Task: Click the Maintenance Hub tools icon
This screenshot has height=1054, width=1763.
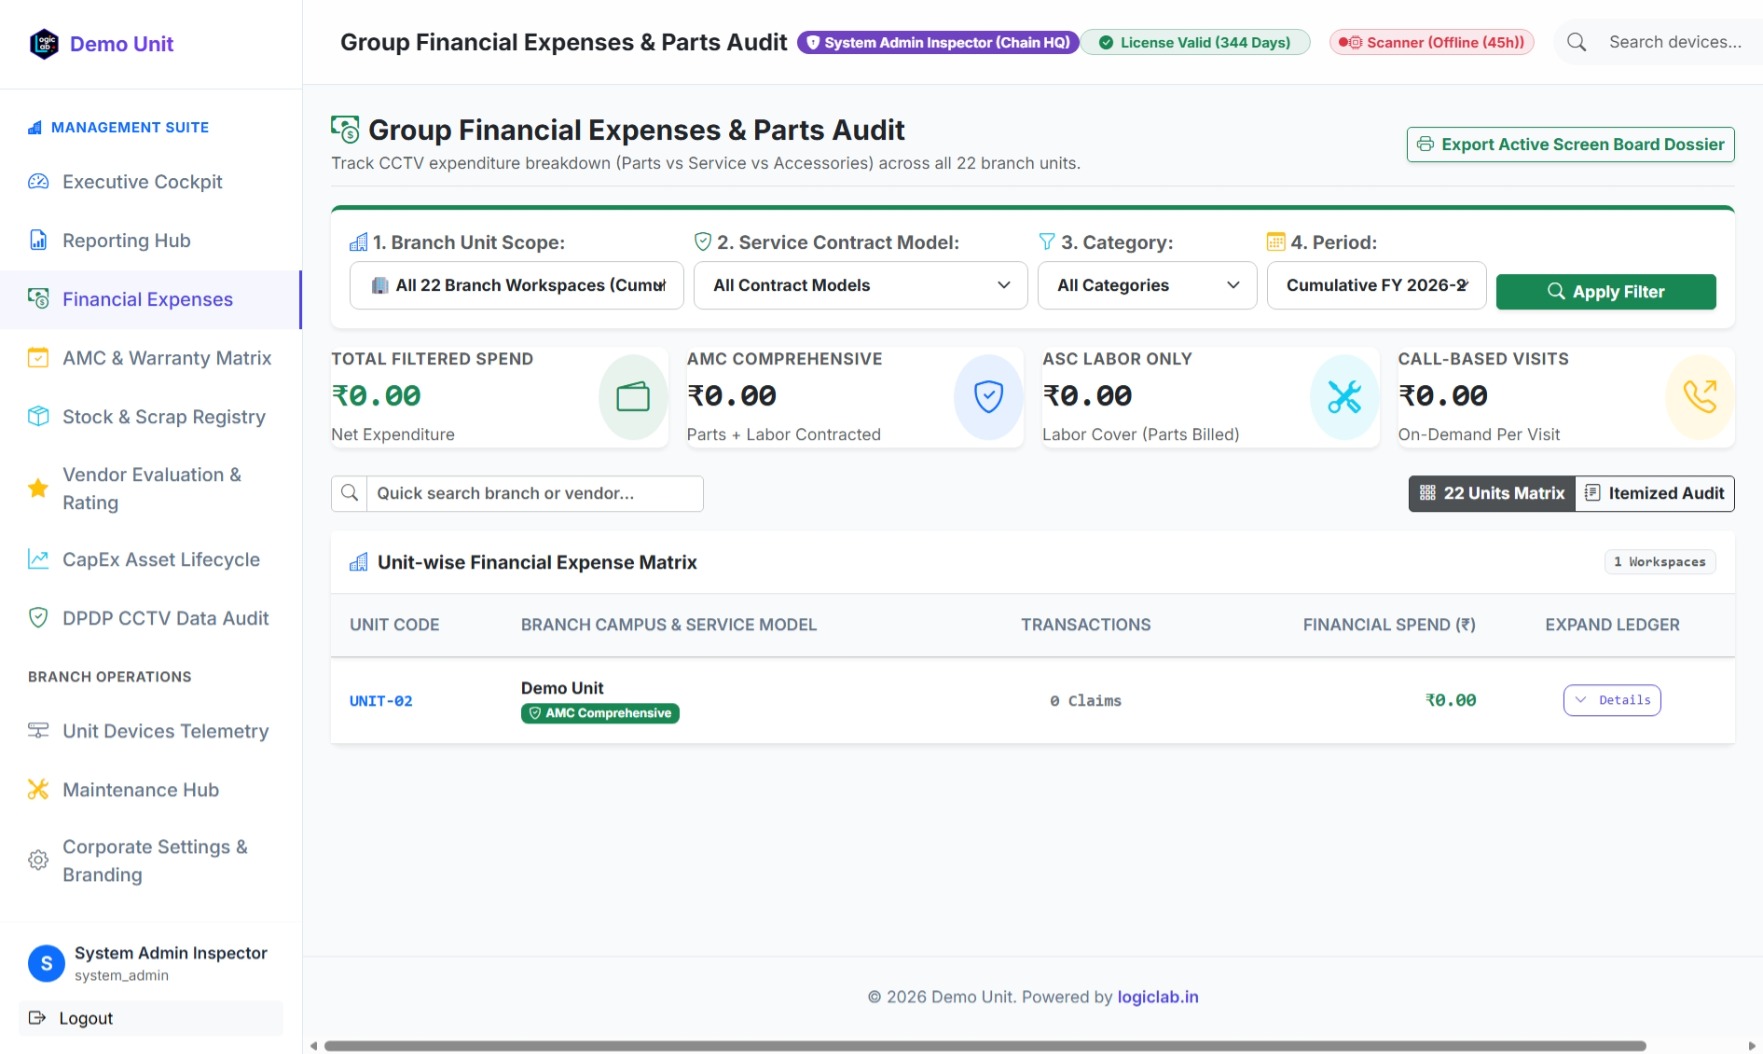Action: coord(38,790)
